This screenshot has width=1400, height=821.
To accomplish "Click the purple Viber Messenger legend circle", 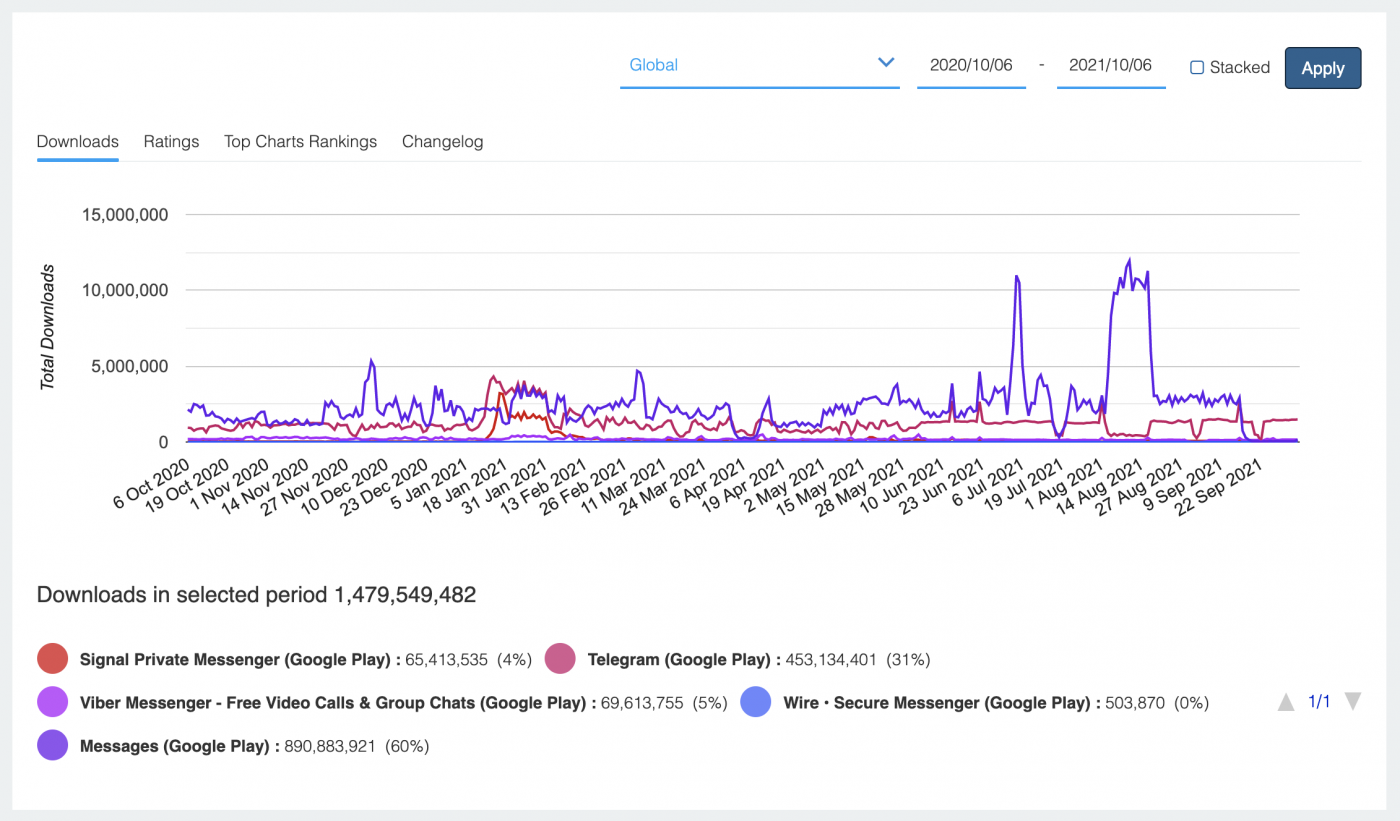I will pos(51,702).
